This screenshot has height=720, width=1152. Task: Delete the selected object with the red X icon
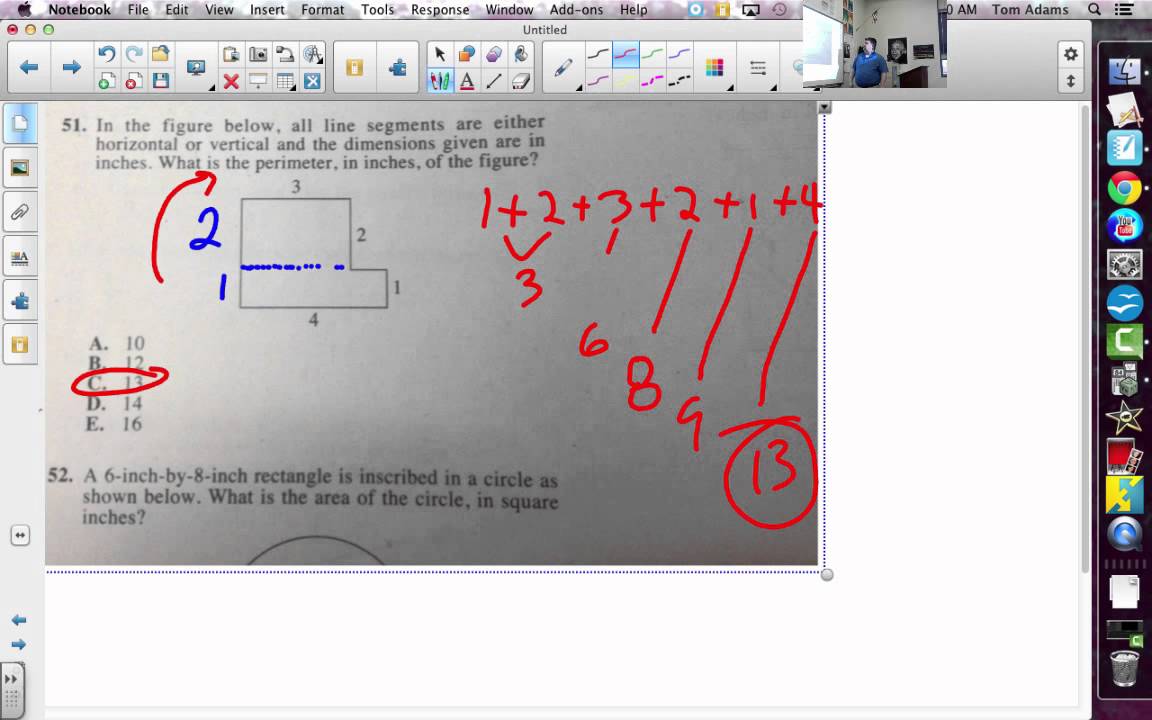[x=231, y=81]
